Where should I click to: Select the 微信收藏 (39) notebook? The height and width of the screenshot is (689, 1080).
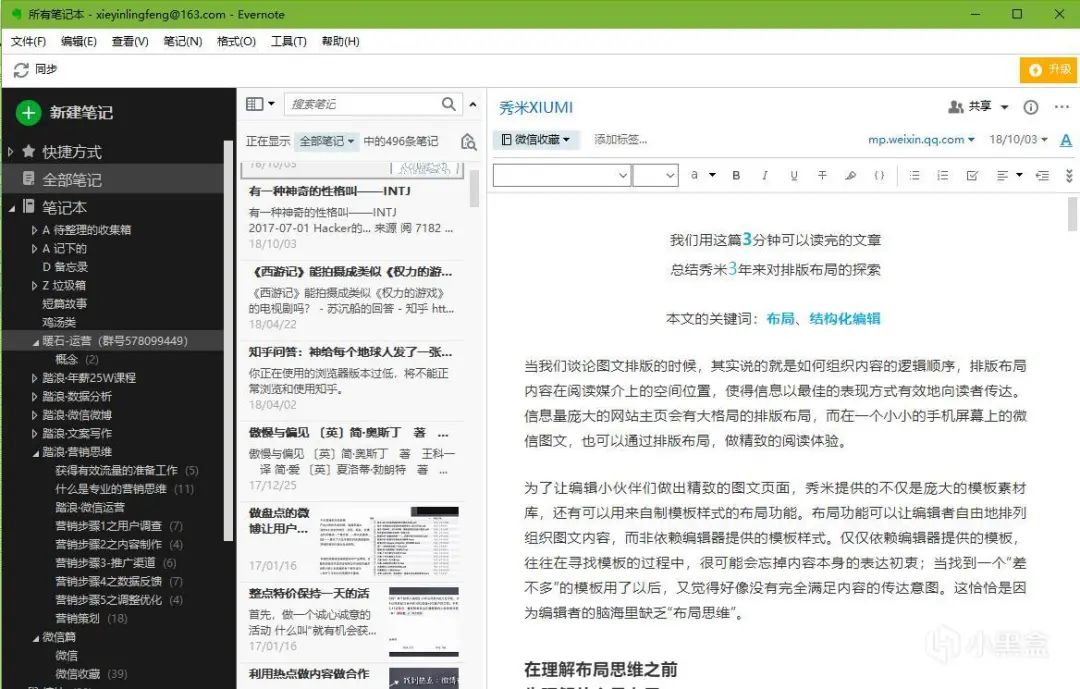coord(91,674)
